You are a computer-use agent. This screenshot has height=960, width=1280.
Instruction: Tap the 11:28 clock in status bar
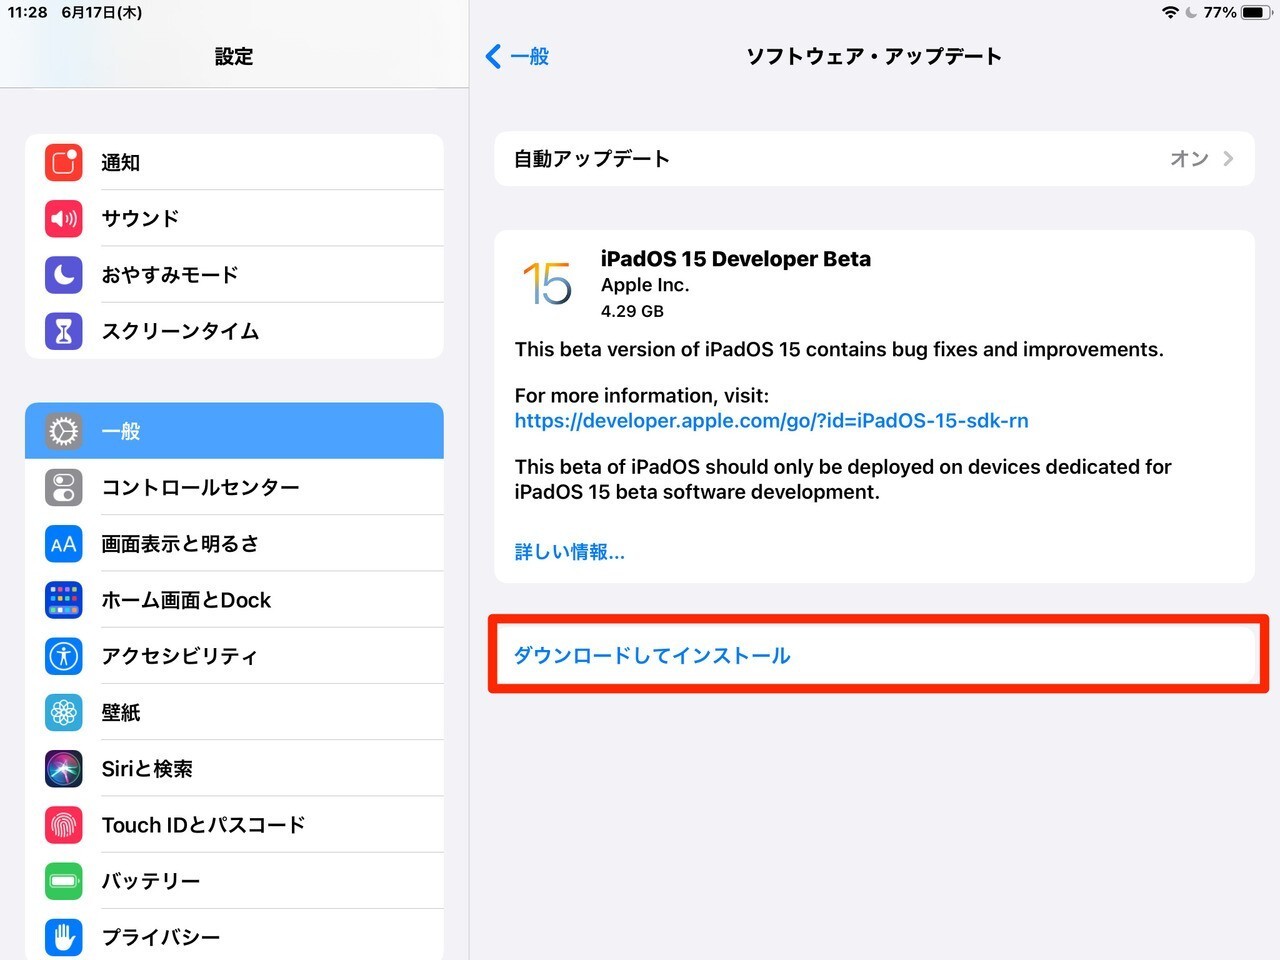coord(28,12)
